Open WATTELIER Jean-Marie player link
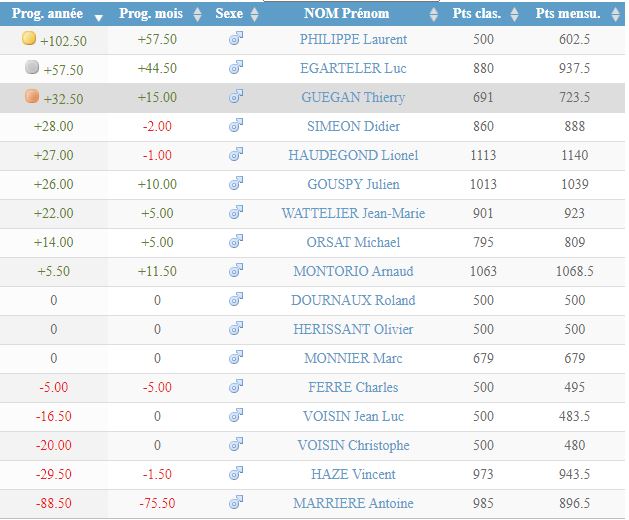This screenshot has height=520, width=629. (353, 213)
